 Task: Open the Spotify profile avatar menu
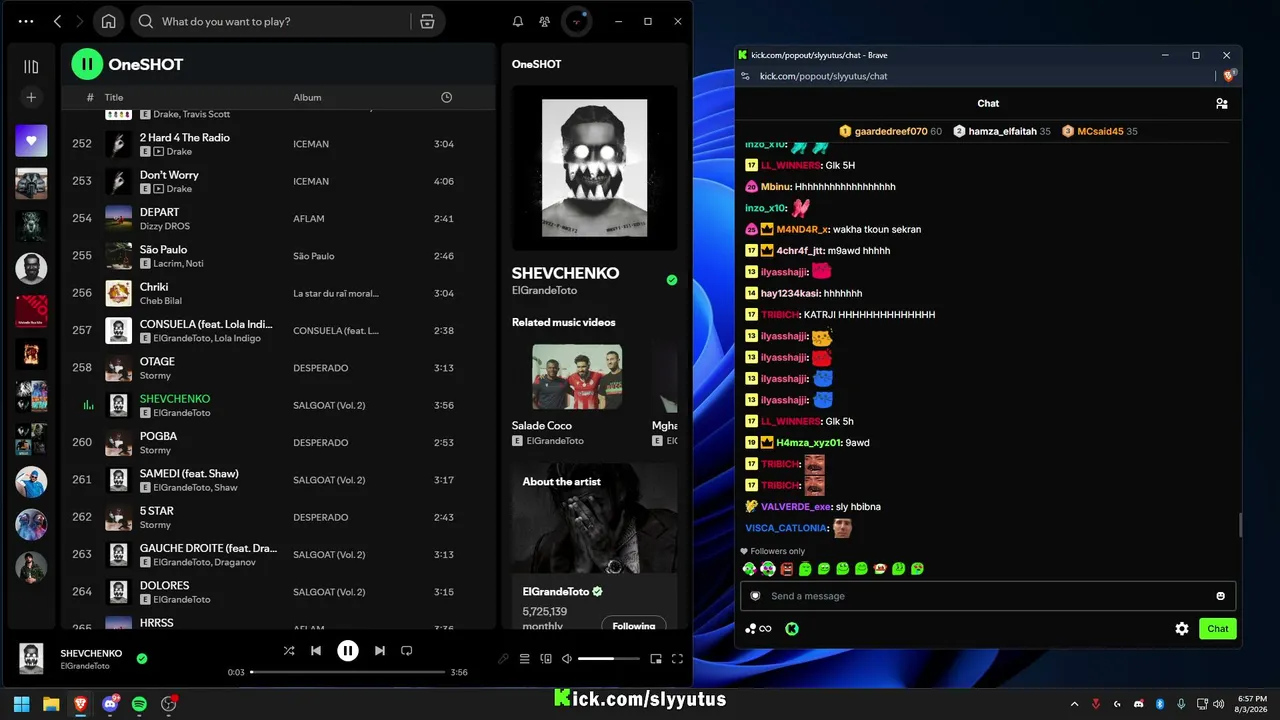(x=577, y=21)
